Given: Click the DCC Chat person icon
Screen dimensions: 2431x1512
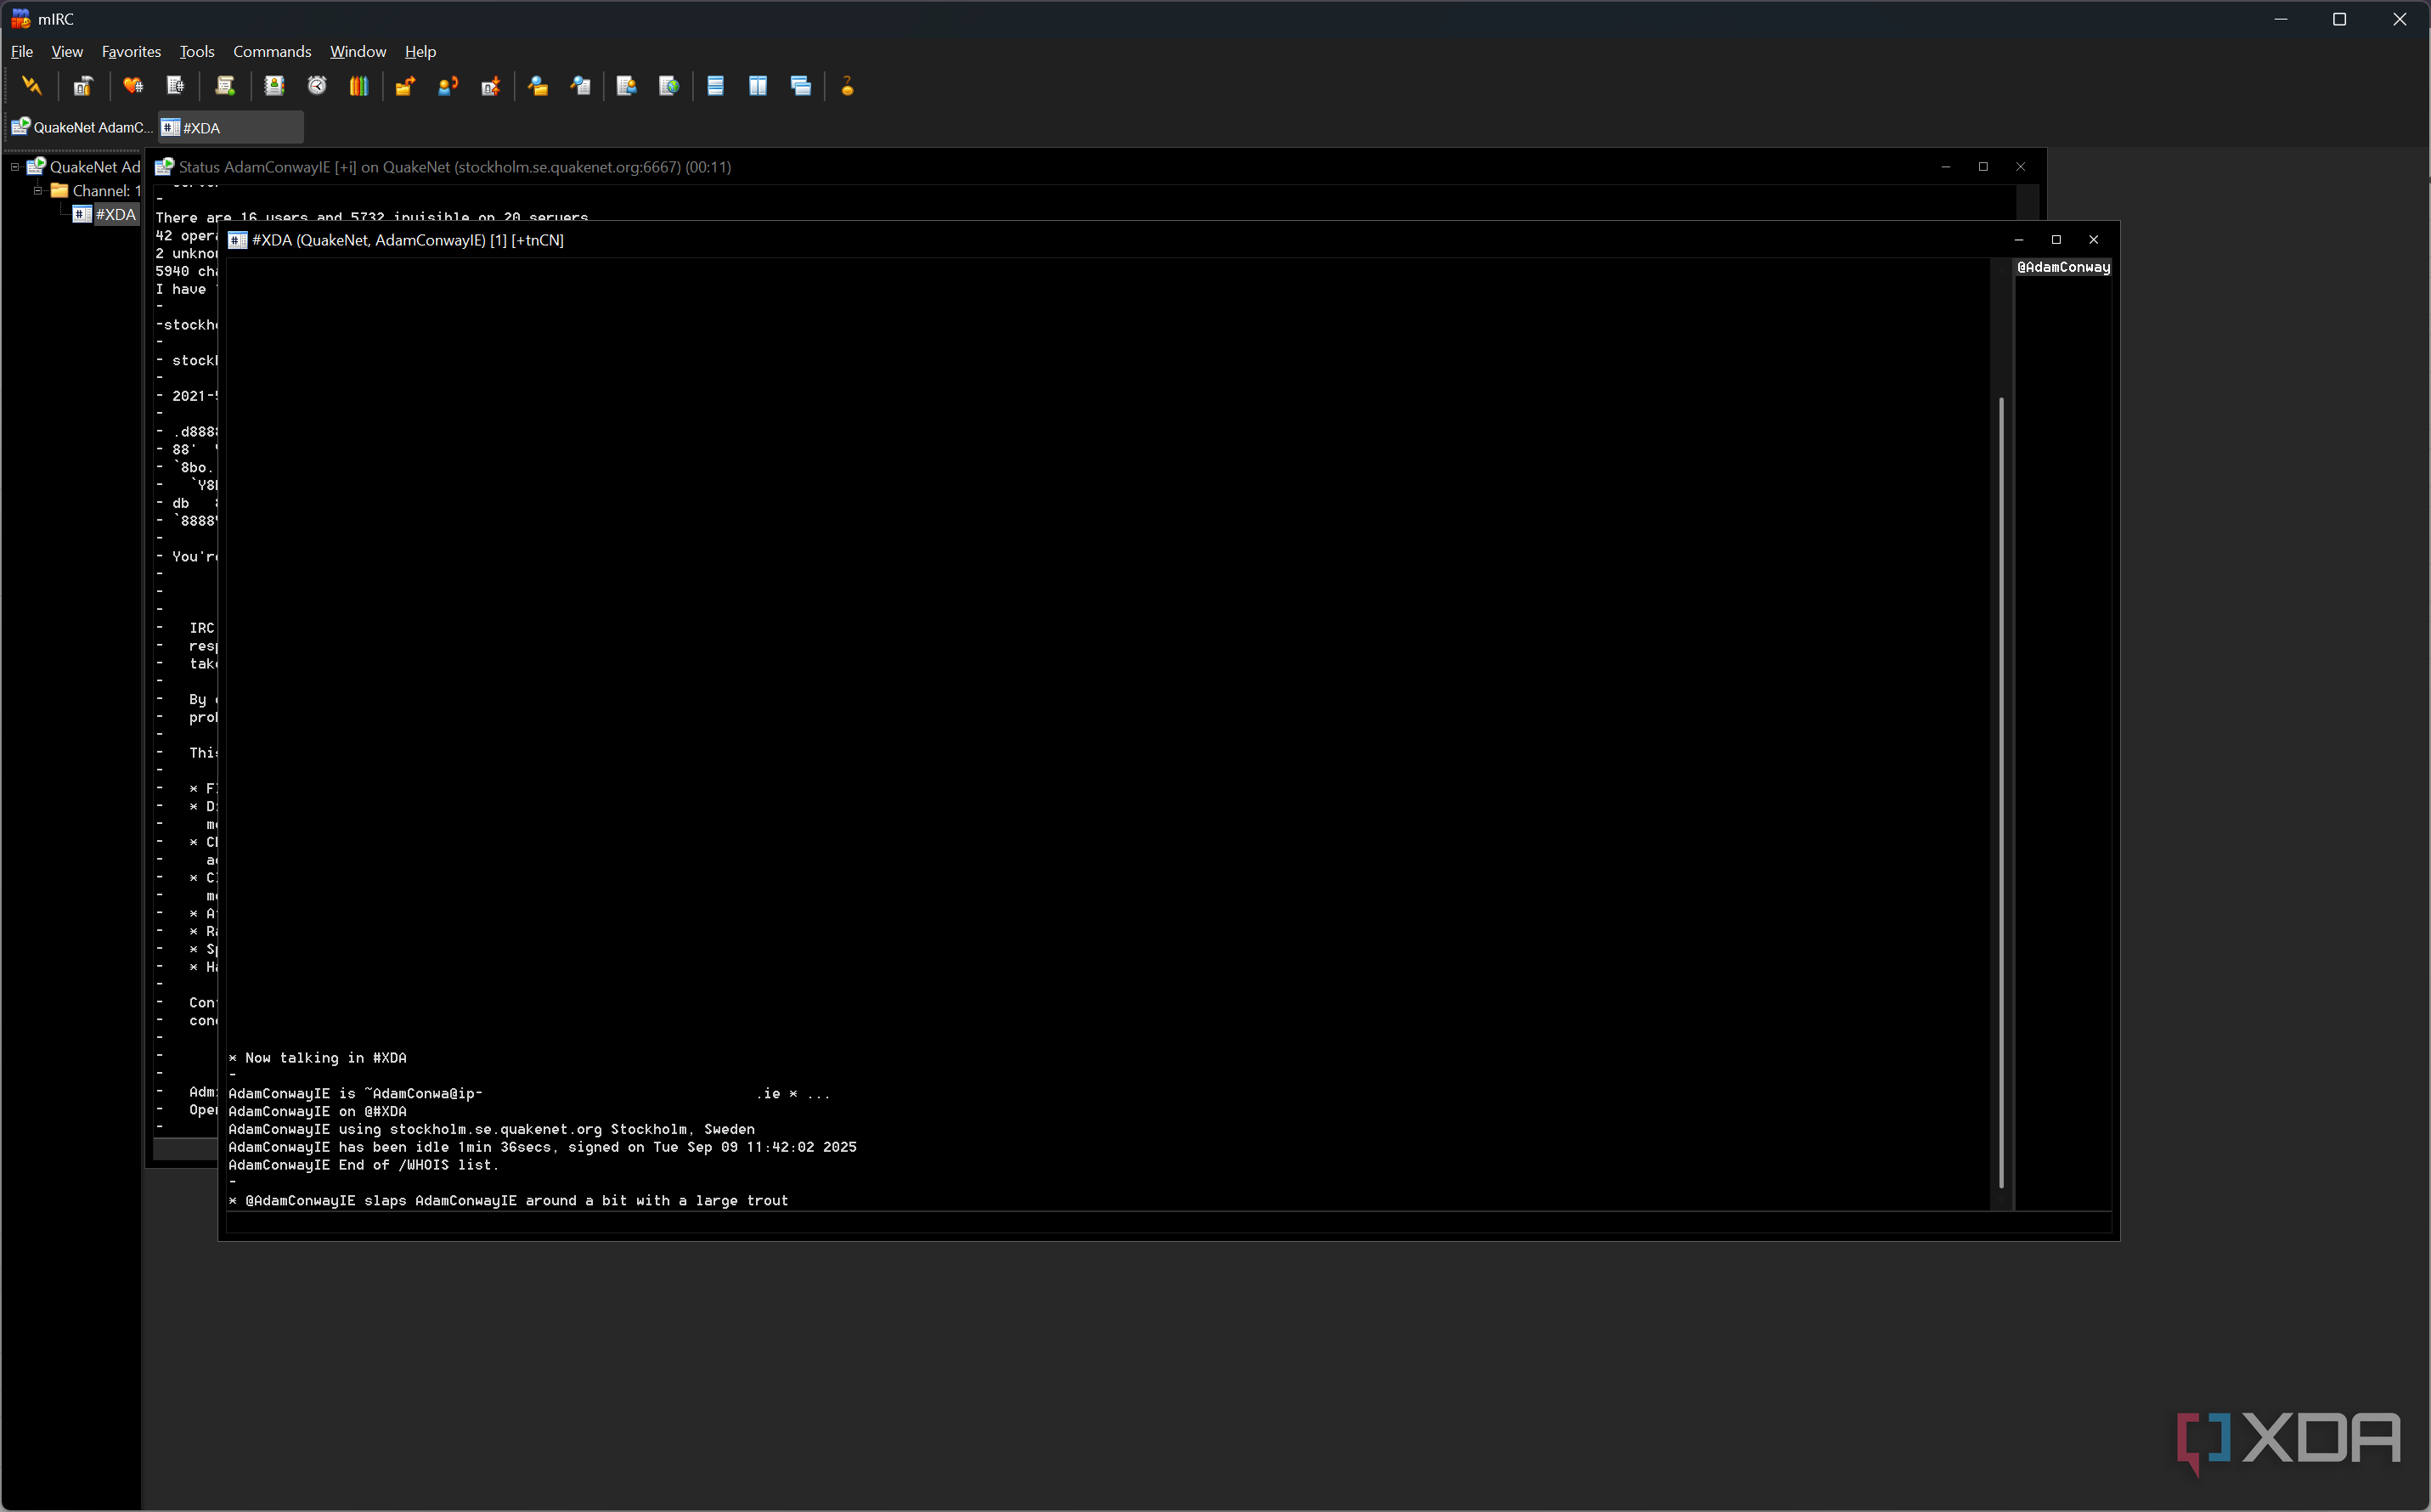Looking at the screenshot, I should click(x=448, y=86).
